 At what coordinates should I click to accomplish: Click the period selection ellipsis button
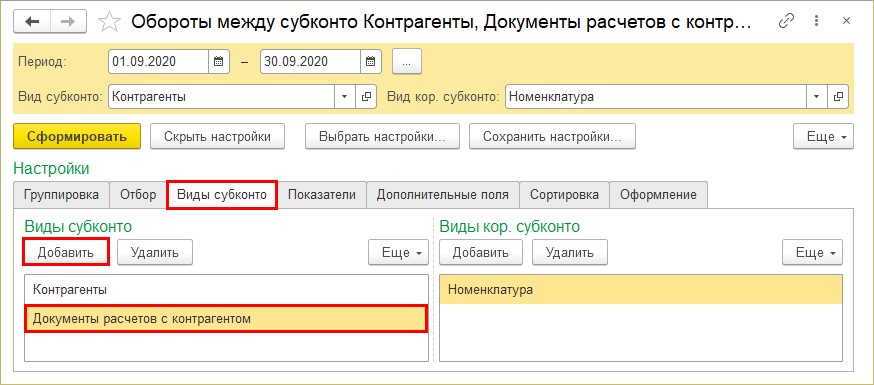point(407,61)
